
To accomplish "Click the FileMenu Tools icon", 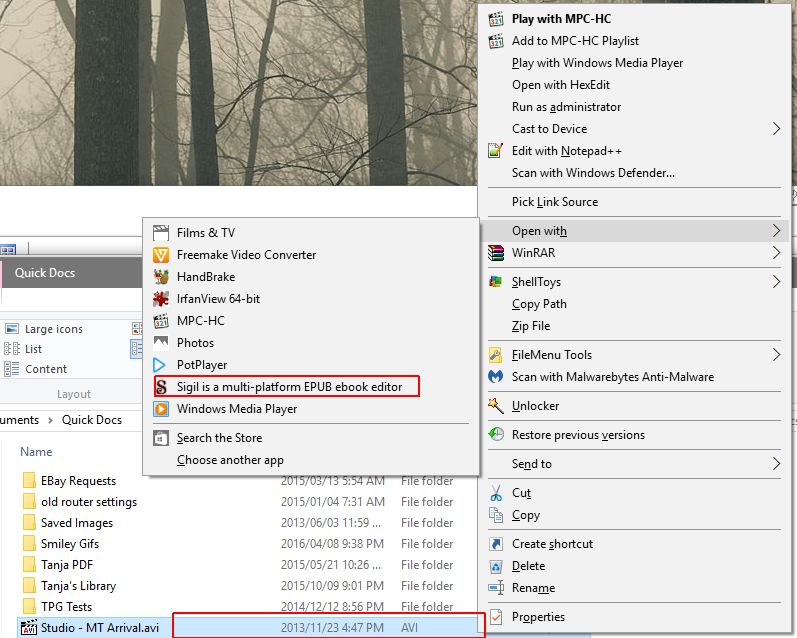I will (x=496, y=354).
